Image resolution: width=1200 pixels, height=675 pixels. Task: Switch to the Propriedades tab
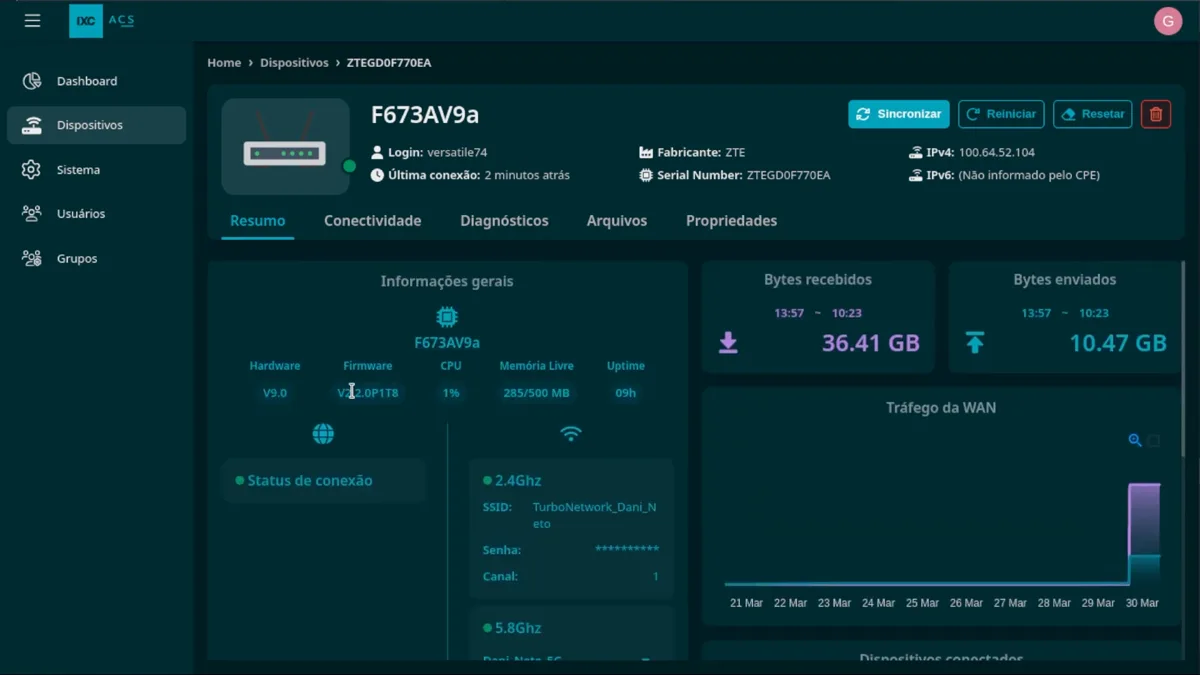(731, 221)
